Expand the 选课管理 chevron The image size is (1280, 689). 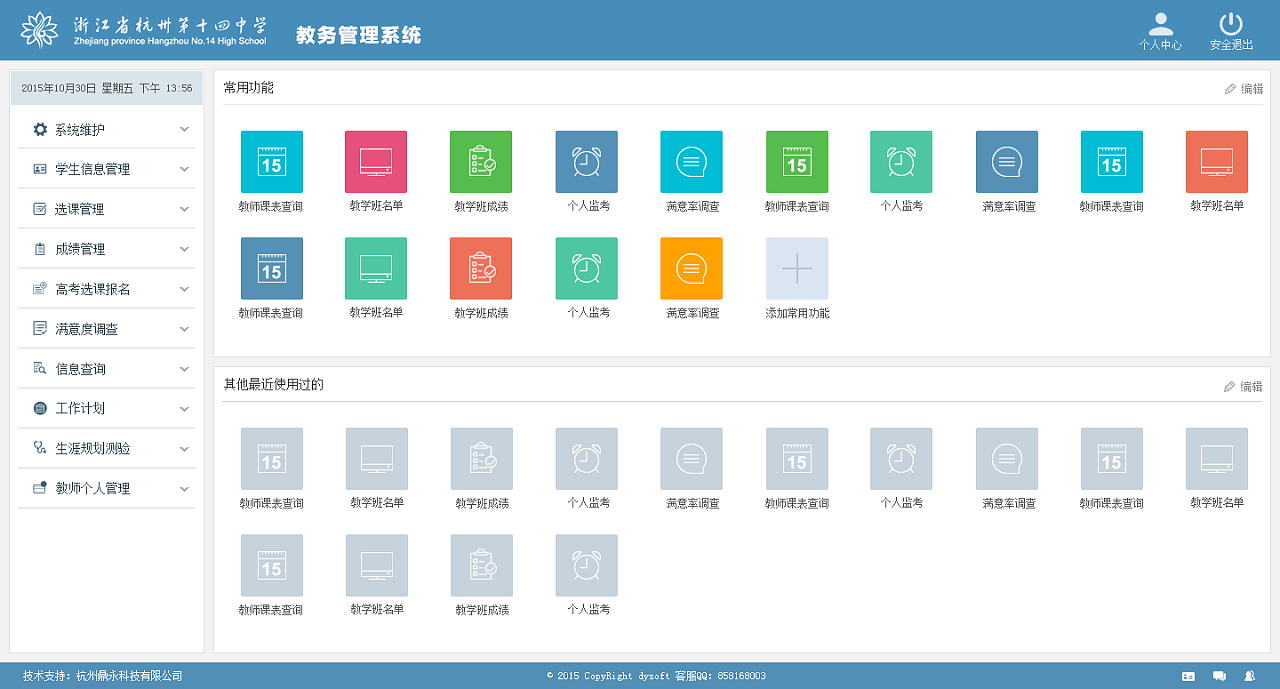coord(184,209)
